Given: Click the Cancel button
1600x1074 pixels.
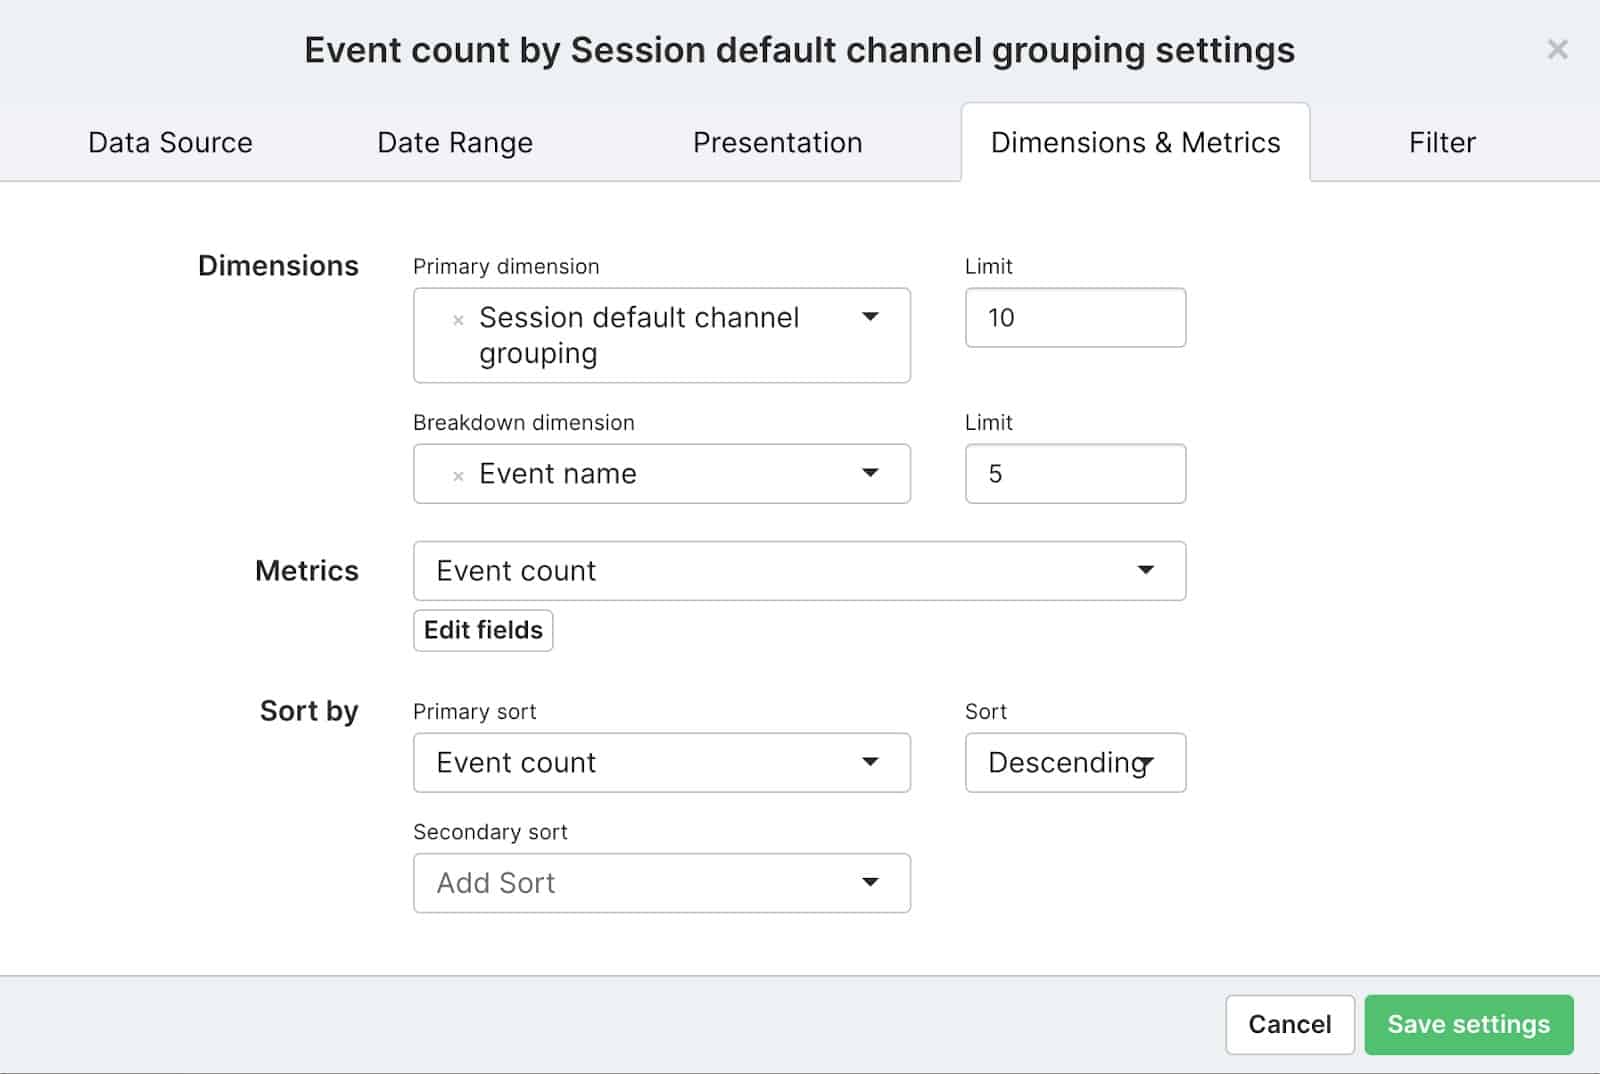Looking at the screenshot, I should [1290, 1025].
